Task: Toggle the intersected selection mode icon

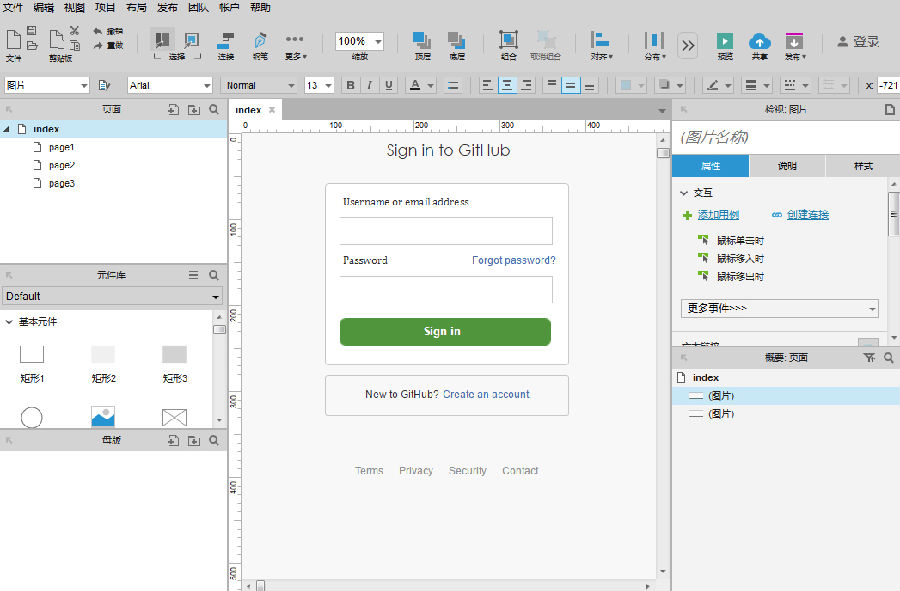Action: (162, 40)
